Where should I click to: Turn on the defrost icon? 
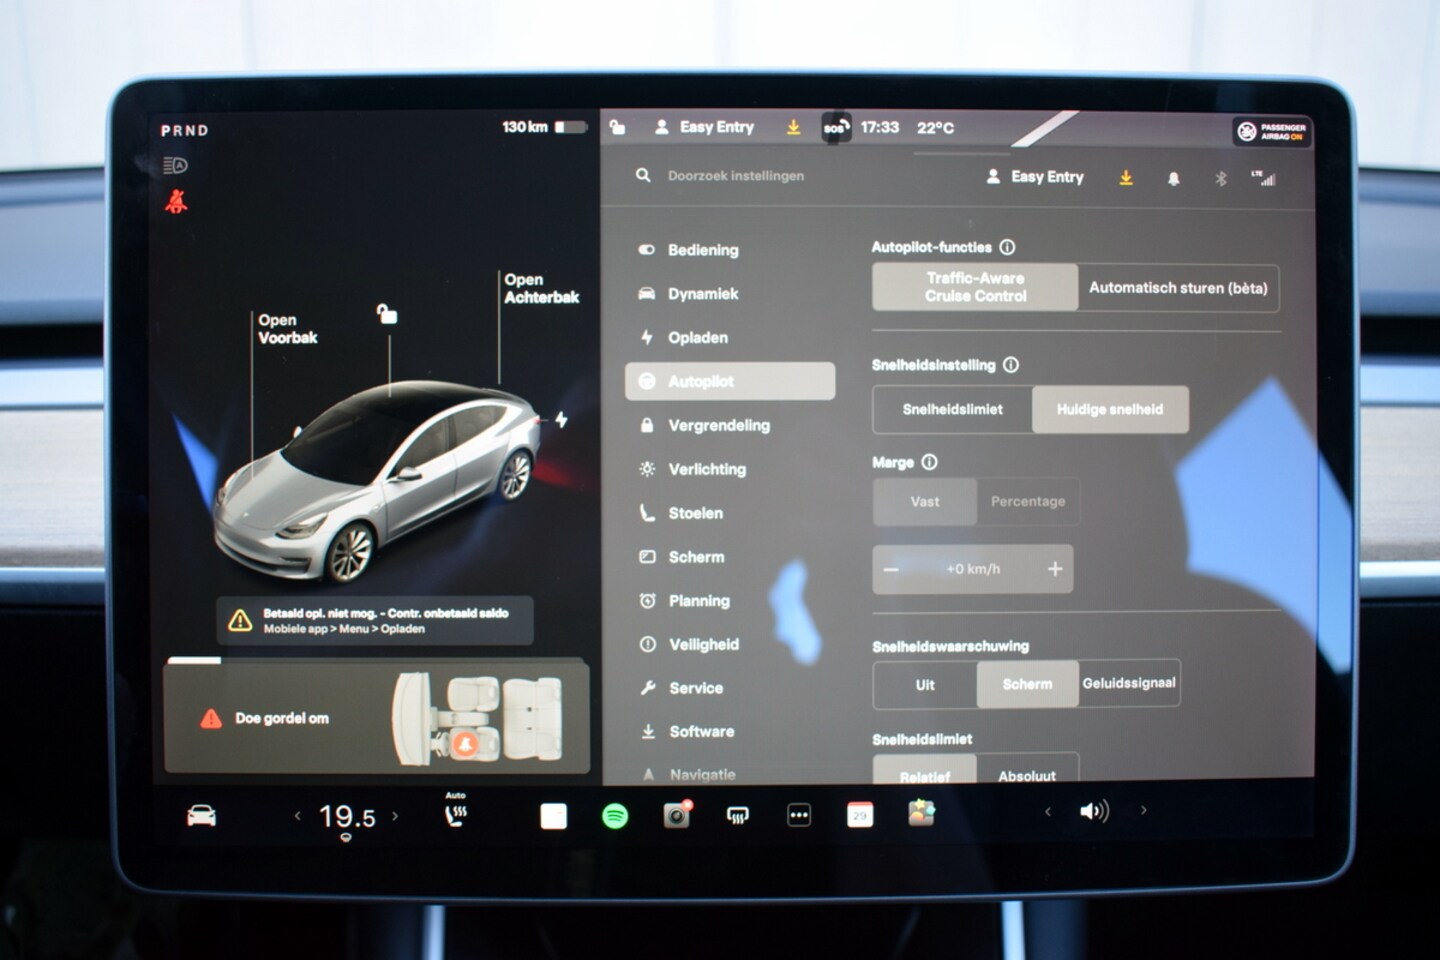click(x=738, y=816)
